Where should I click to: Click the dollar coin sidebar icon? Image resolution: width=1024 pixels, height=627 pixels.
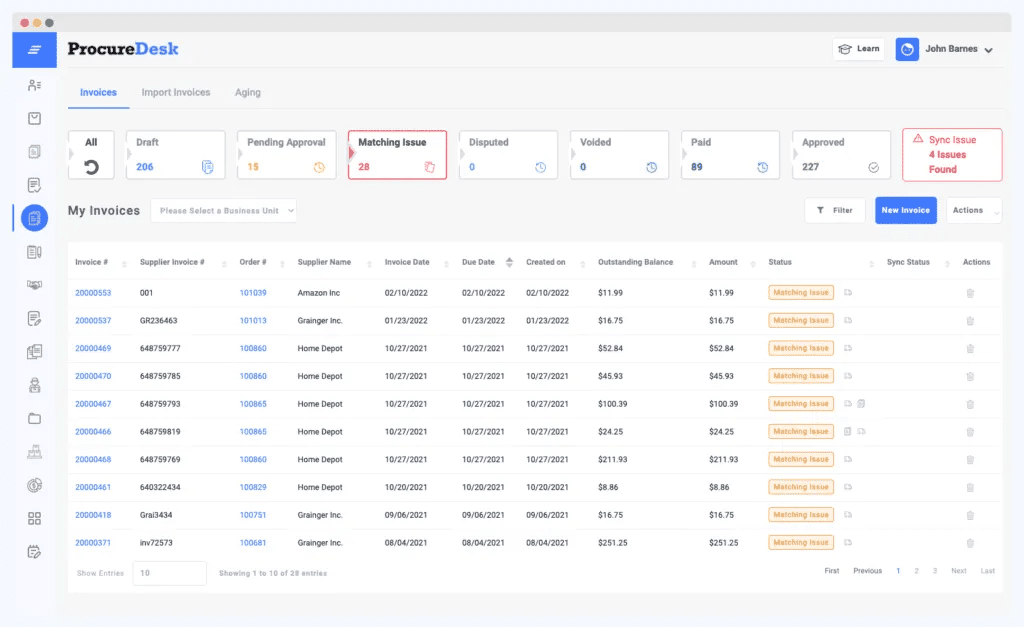(x=34, y=485)
